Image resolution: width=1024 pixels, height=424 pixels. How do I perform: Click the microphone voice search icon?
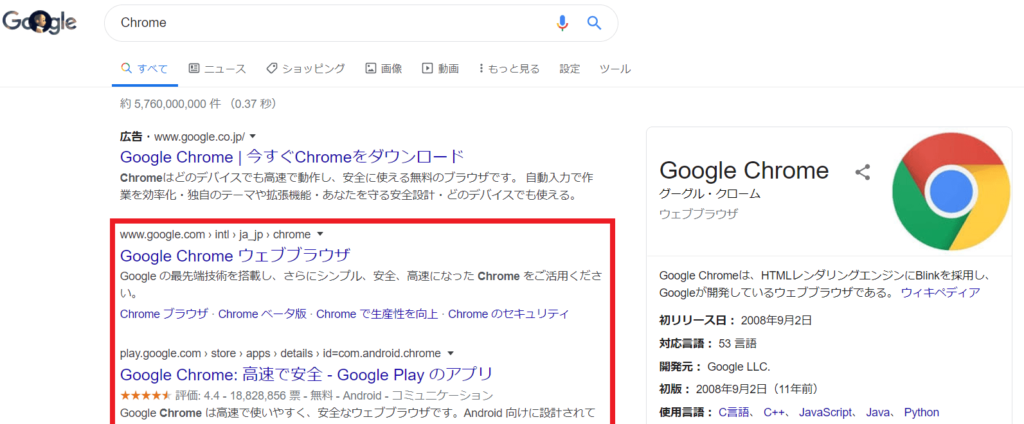point(562,23)
